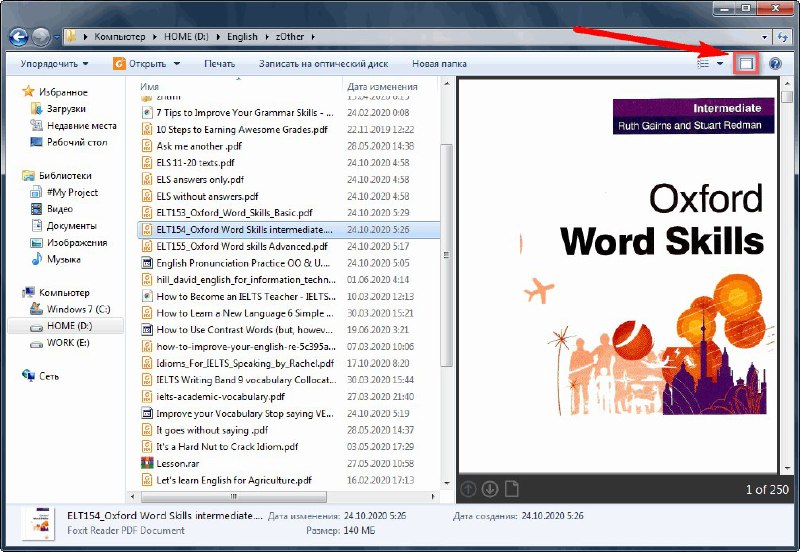
Task: Open the Документы library
Action: 63,225
